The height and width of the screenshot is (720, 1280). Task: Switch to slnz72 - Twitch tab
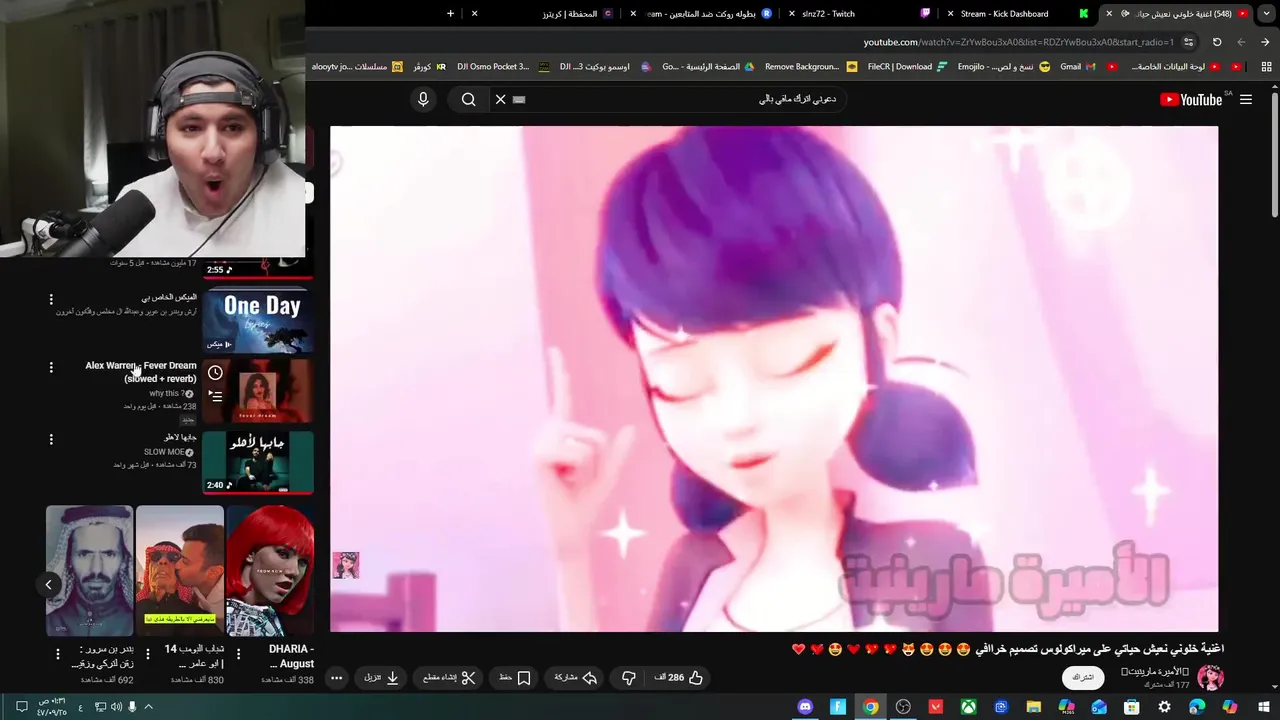pos(828,14)
